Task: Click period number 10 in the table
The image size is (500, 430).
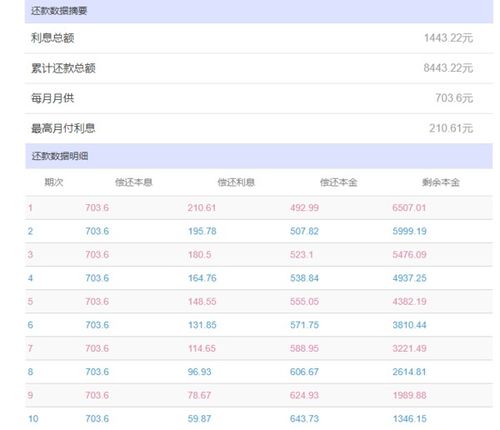Action: [x=33, y=419]
